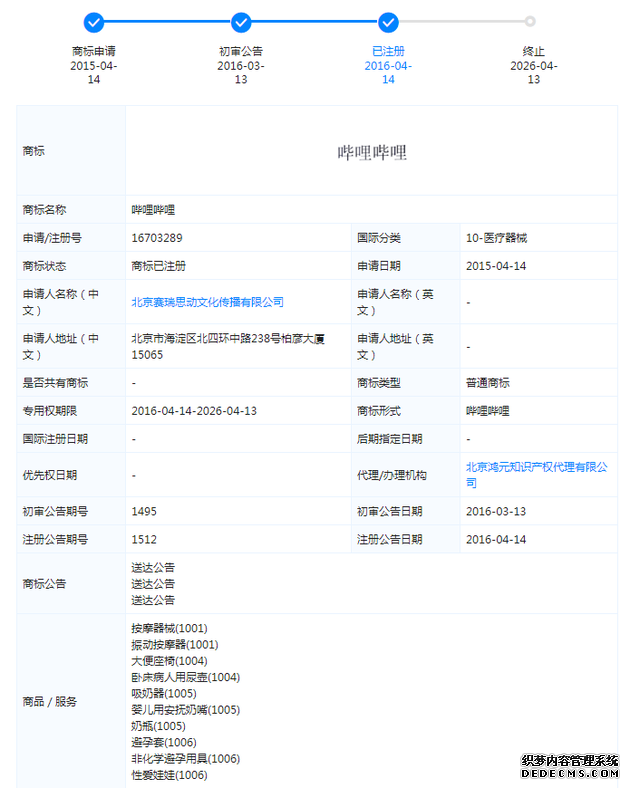Click the 代理/办理机构 field label
Viewport: 630px width, 788px height.
[x=392, y=475]
